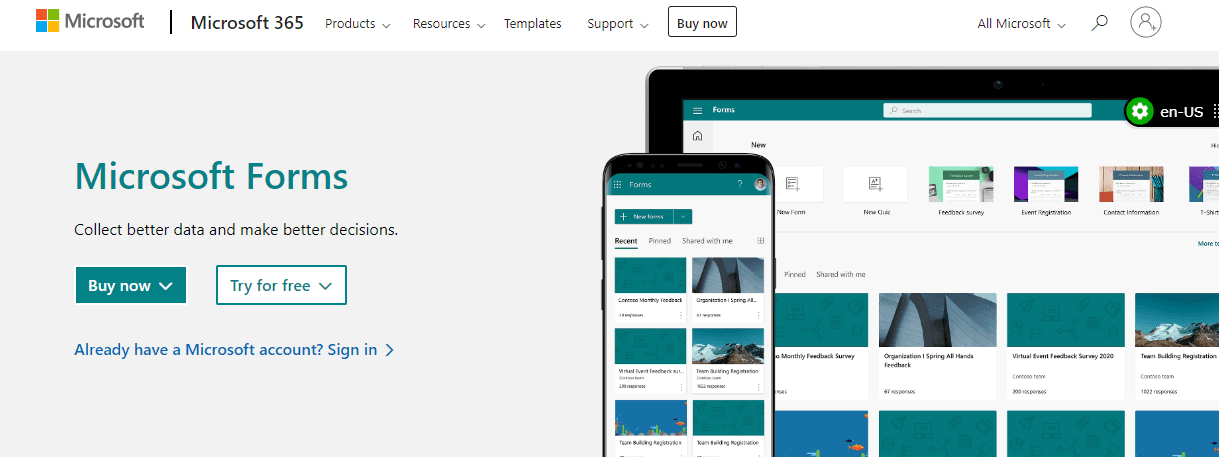
Task: Open the teal Buy now dropdown in hero
Action: click(x=131, y=285)
